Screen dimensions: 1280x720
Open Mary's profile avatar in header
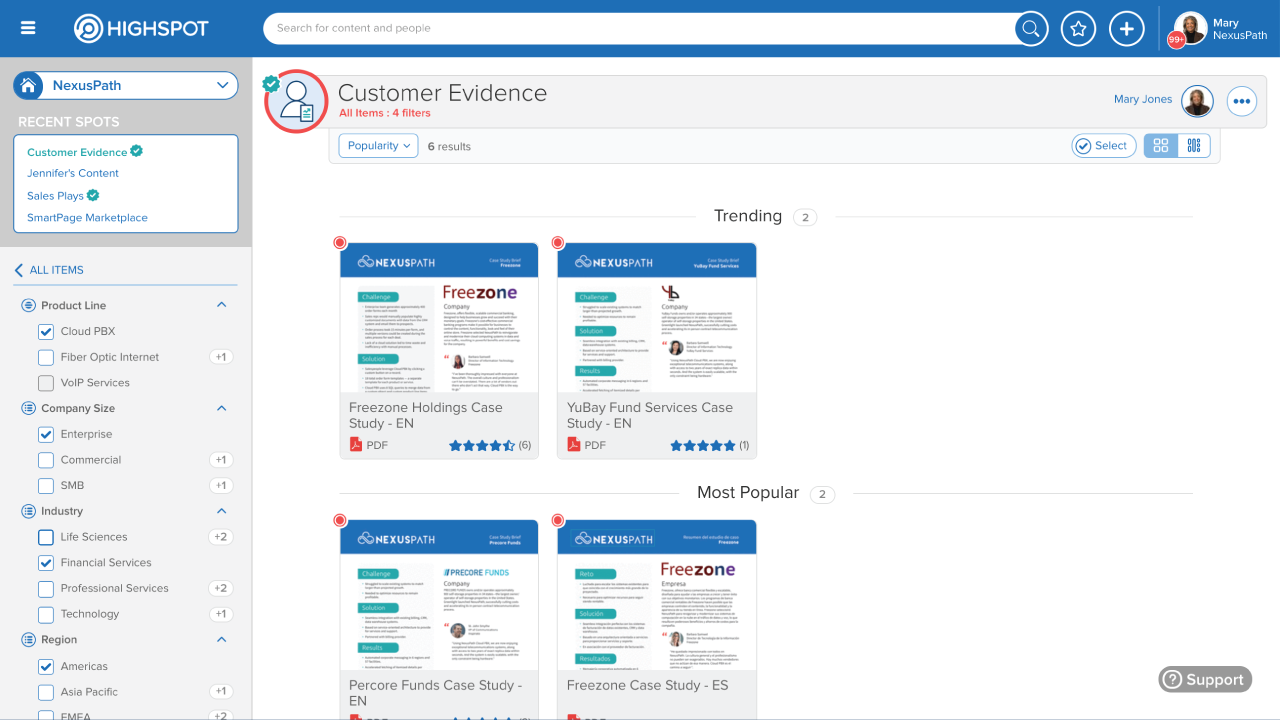pyautogui.click(x=1190, y=28)
